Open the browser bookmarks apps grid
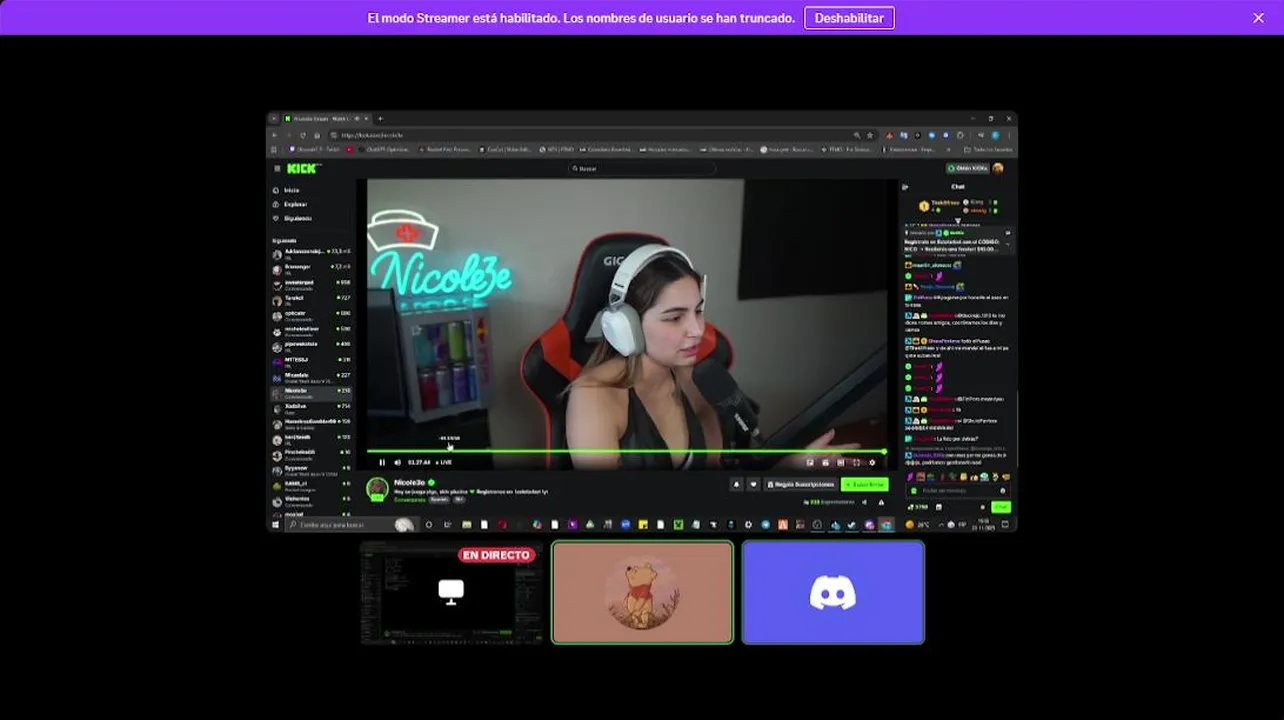1284x720 pixels. (274, 149)
